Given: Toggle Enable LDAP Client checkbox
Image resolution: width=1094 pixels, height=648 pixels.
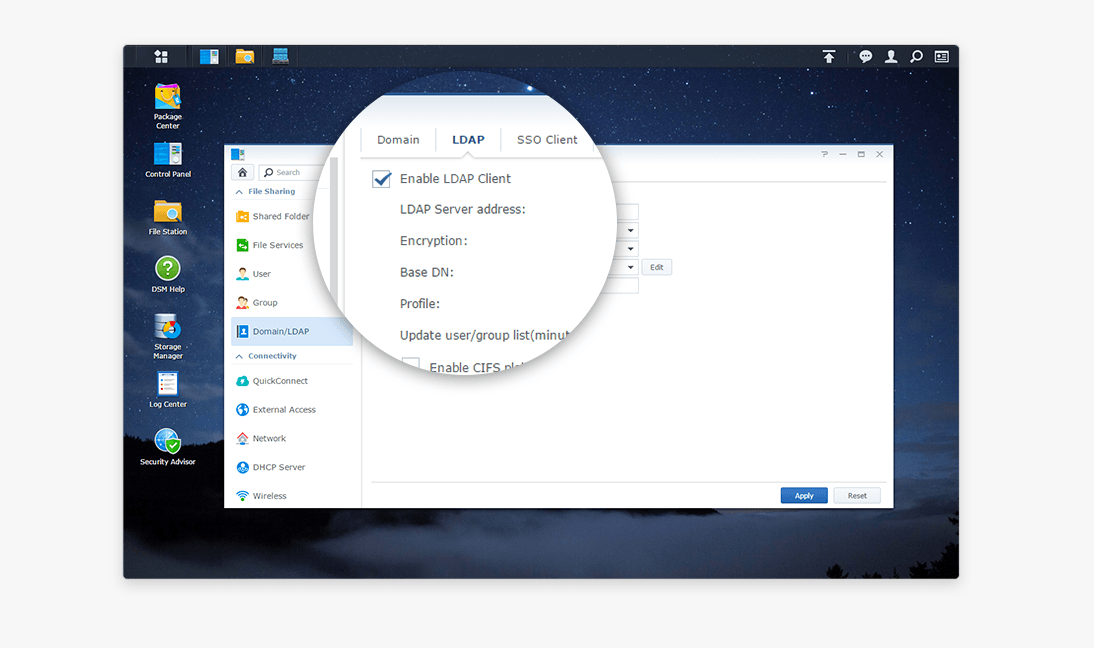Looking at the screenshot, I should point(382,179).
